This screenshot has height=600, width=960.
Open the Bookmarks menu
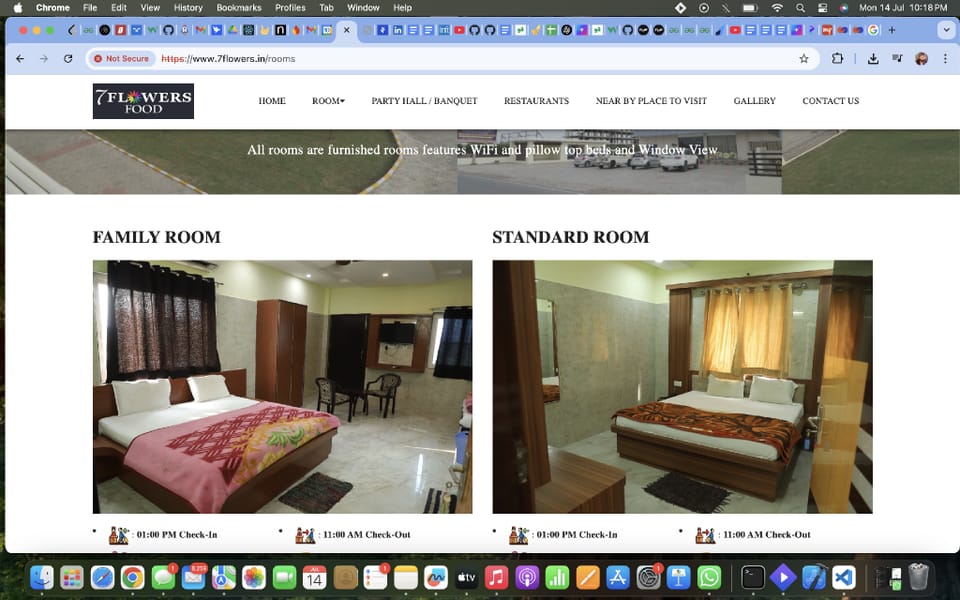click(x=239, y=8)
